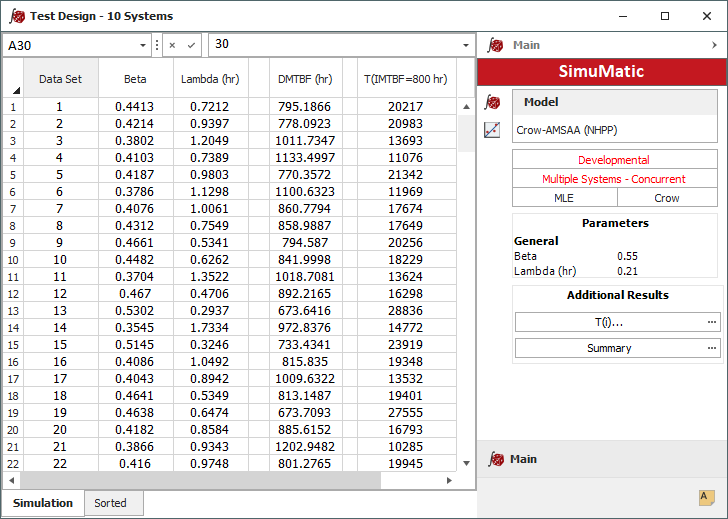Click the Developmental data type link

click(x=614, y=160)
